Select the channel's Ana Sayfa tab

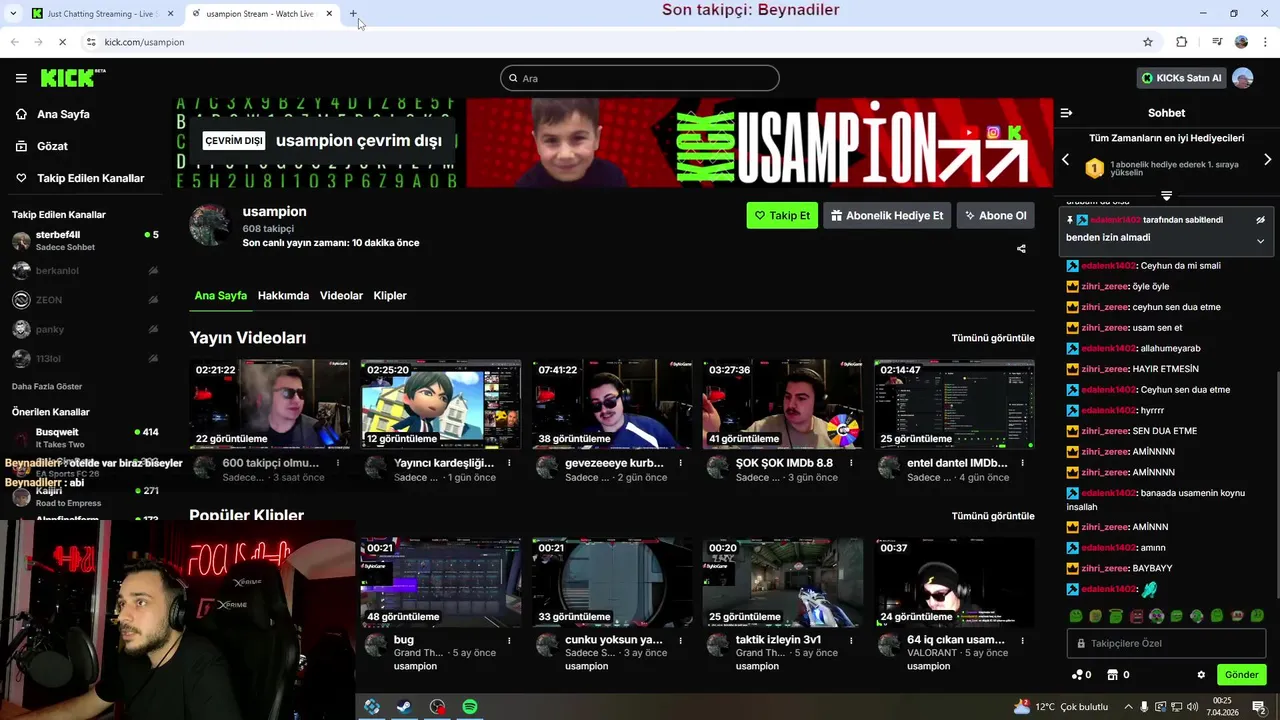[x=220, y=296]
